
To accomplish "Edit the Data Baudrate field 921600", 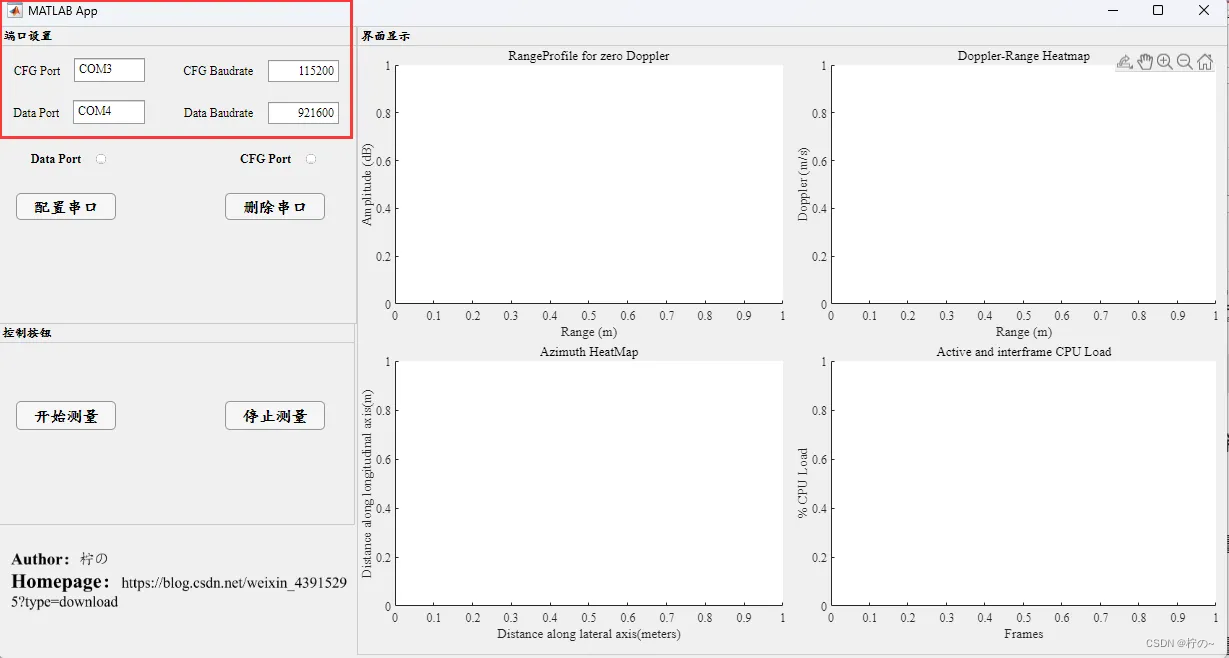I will (x=303, y=113).
